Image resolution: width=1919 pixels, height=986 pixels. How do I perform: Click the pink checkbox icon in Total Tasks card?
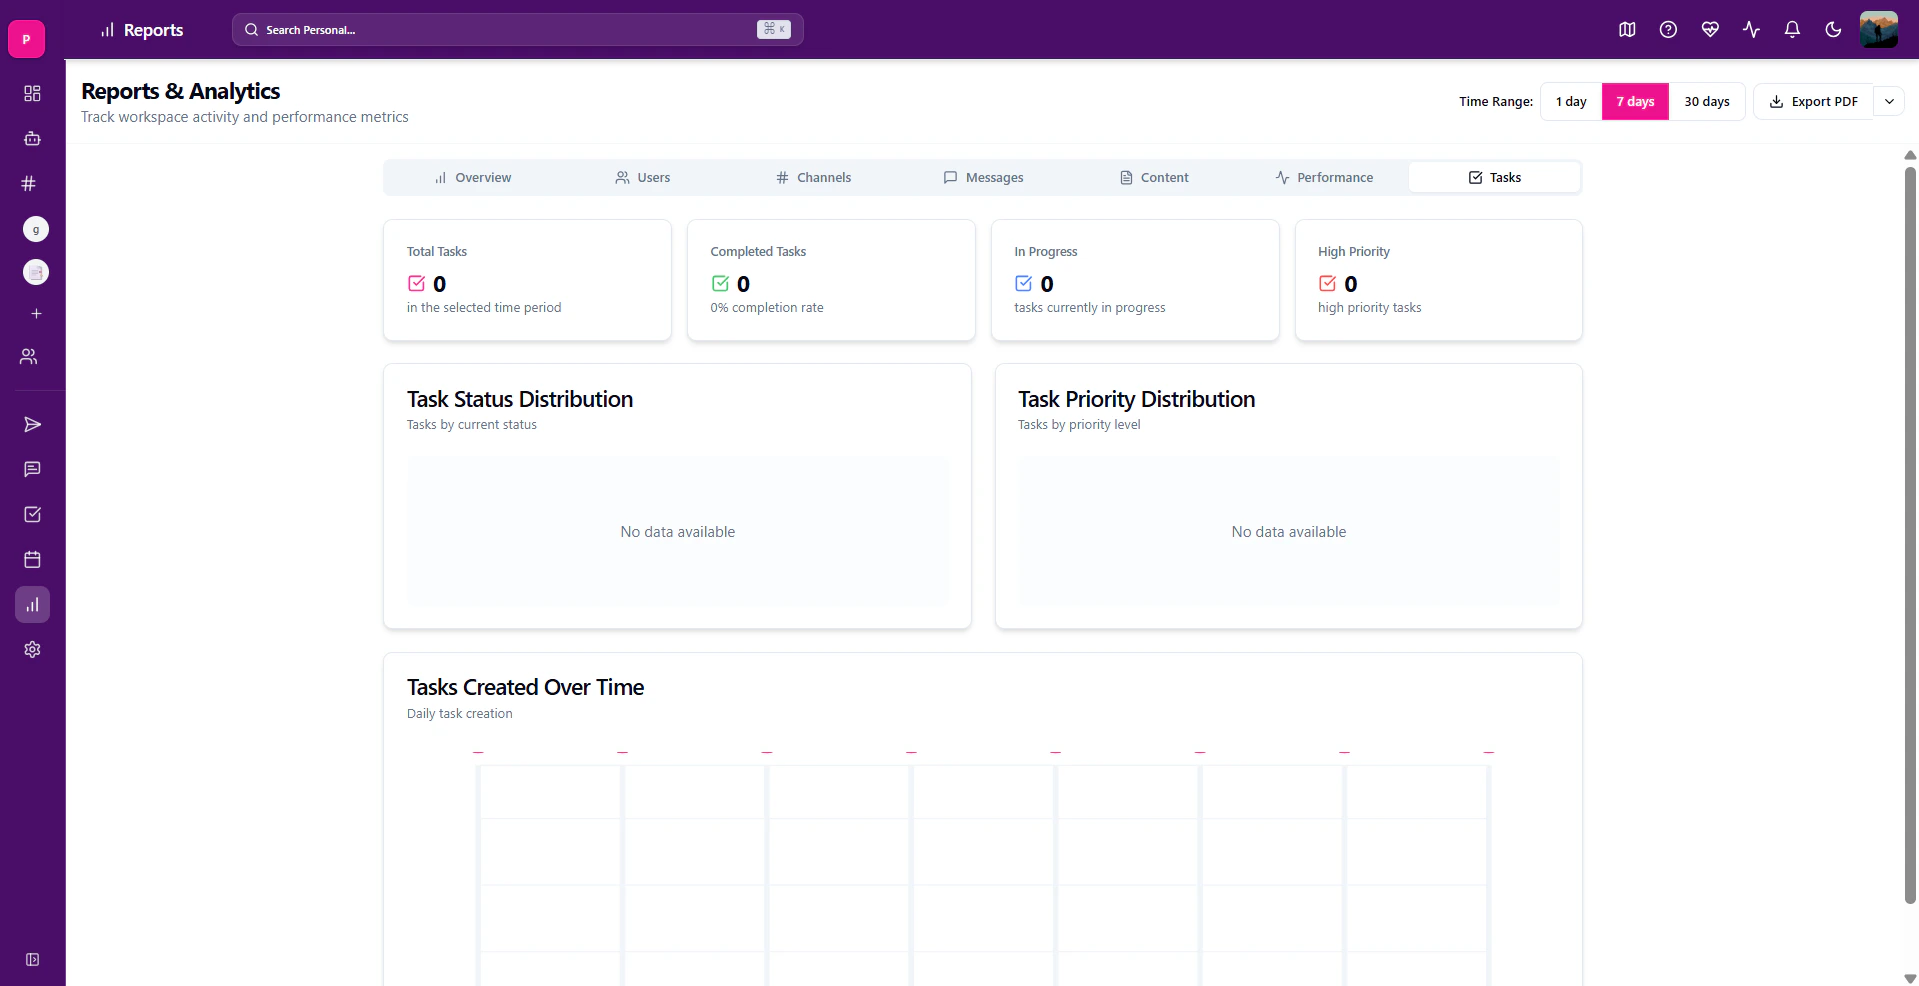417,283
